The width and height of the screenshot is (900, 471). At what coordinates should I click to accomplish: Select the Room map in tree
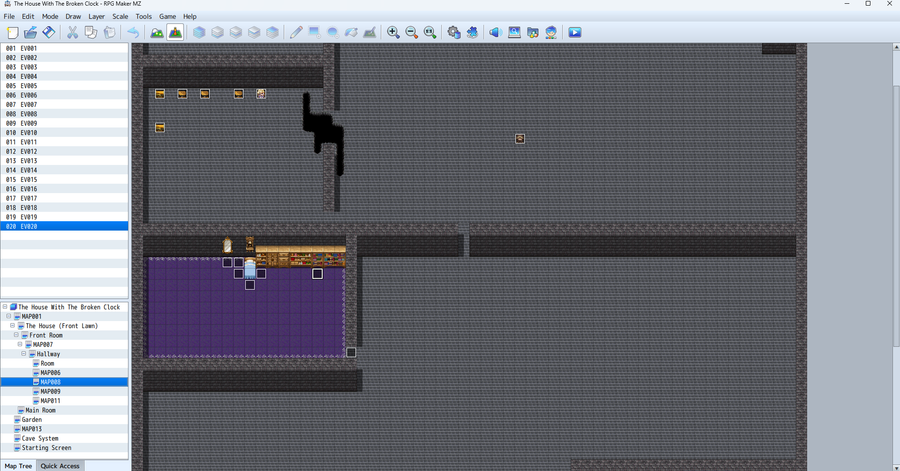point(47,363)
